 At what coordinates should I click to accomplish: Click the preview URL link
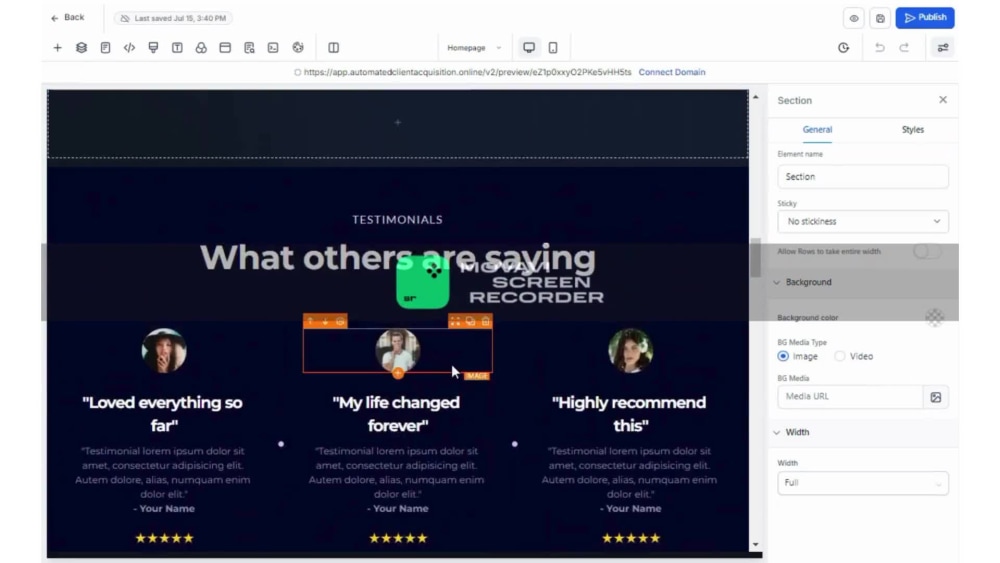(467, 72)
